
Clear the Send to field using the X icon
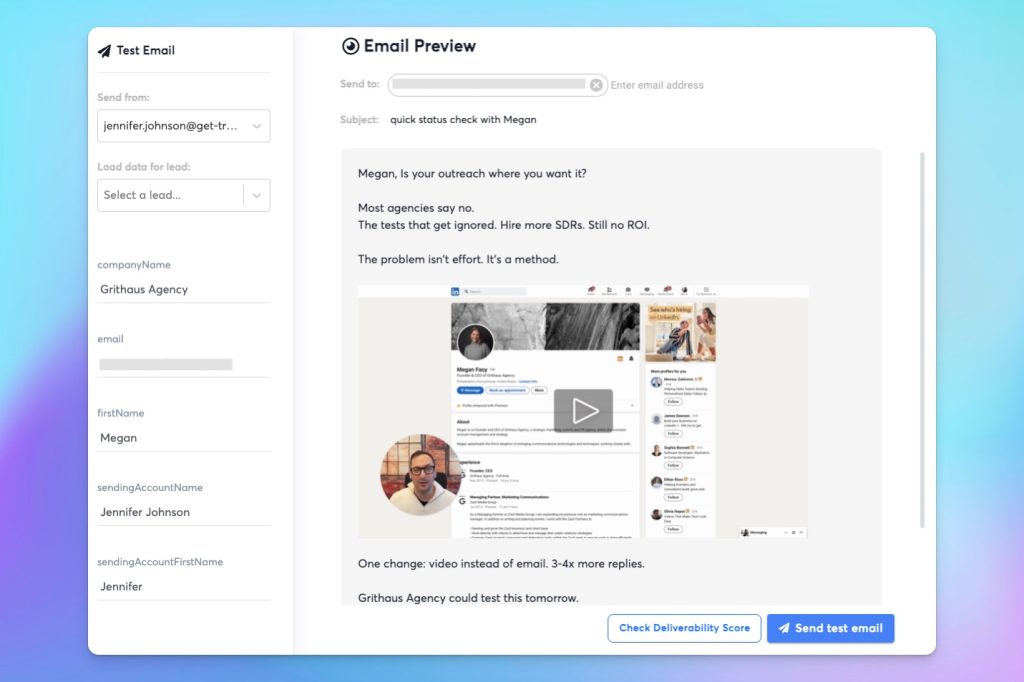[x=596, y=85]
